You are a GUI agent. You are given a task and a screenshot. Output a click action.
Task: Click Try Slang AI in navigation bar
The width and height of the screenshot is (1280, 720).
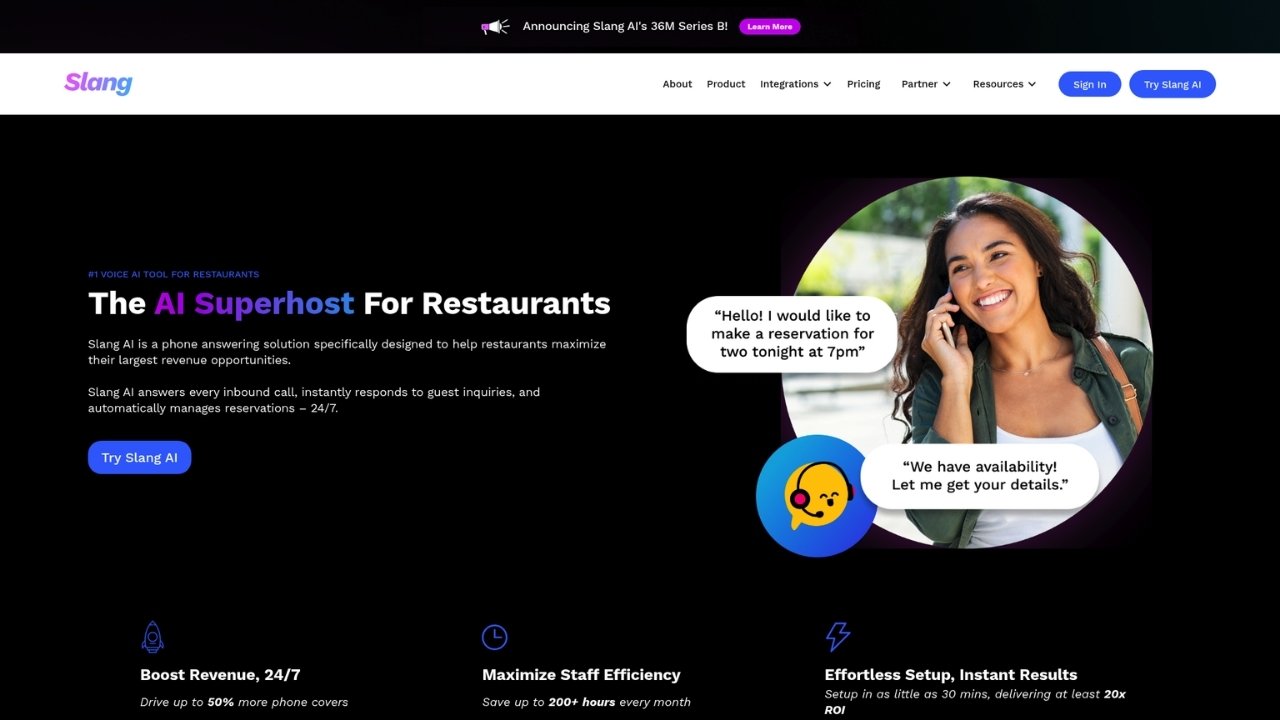click(1172, 84)
